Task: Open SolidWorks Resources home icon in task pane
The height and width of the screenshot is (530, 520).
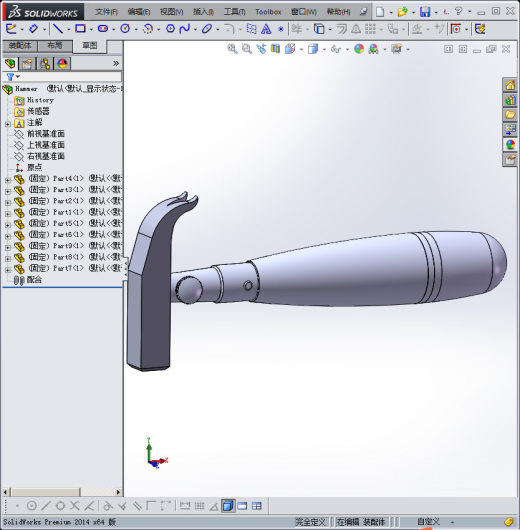Action: [x=510, y=85]
